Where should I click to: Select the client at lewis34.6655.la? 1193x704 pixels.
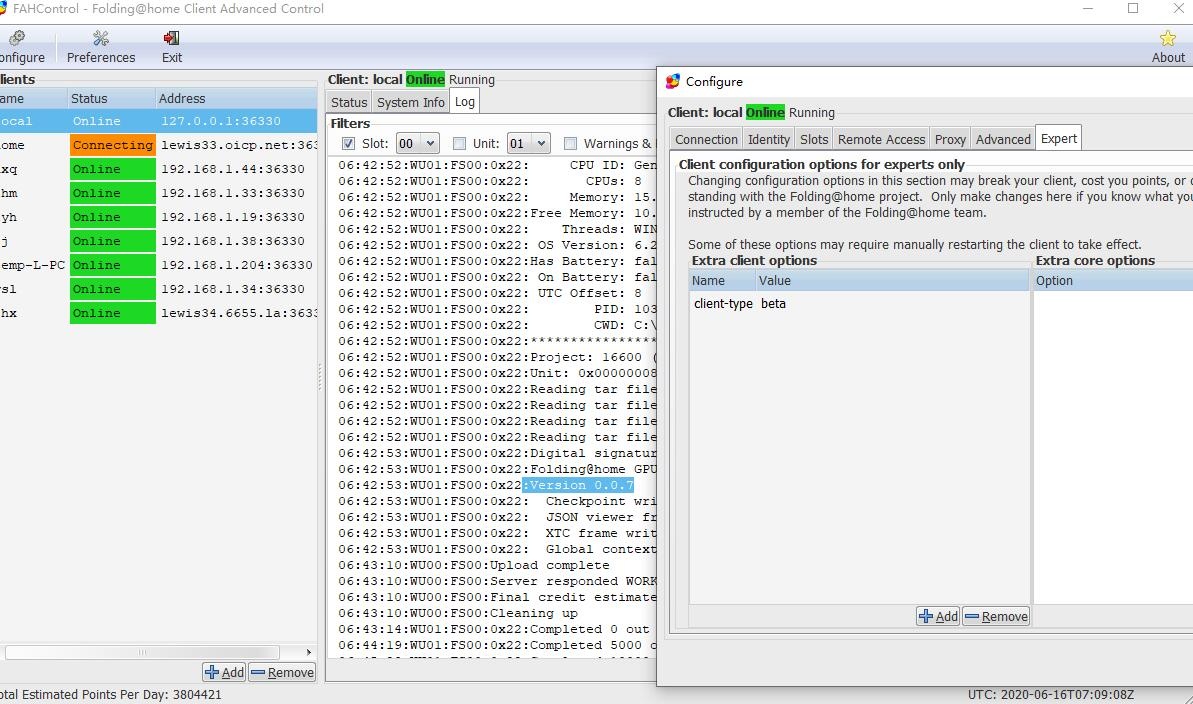158,313
